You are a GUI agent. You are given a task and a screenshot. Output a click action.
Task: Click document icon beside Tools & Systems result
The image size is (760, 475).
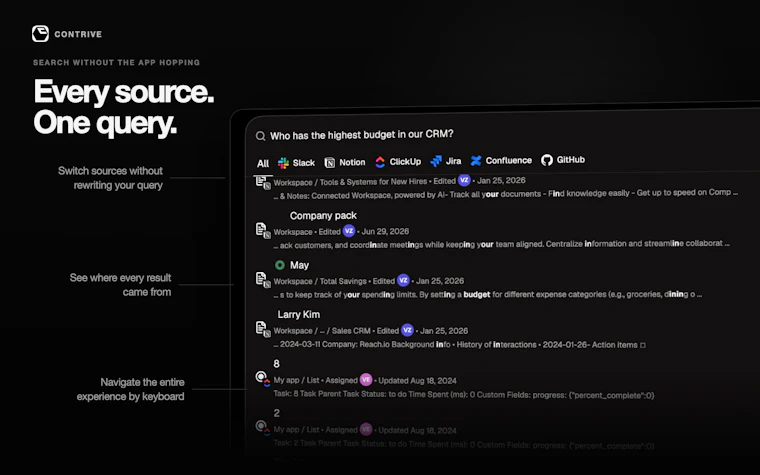click(x=263, y=183)
